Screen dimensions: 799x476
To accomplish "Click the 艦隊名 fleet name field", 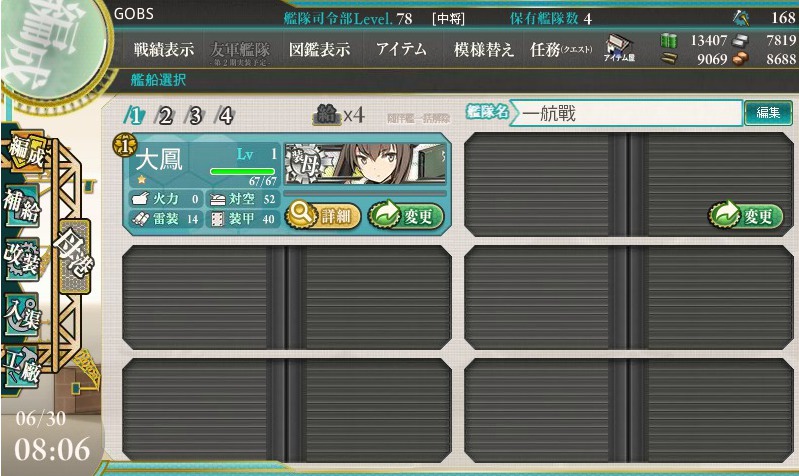I will (x=626, y=113).
